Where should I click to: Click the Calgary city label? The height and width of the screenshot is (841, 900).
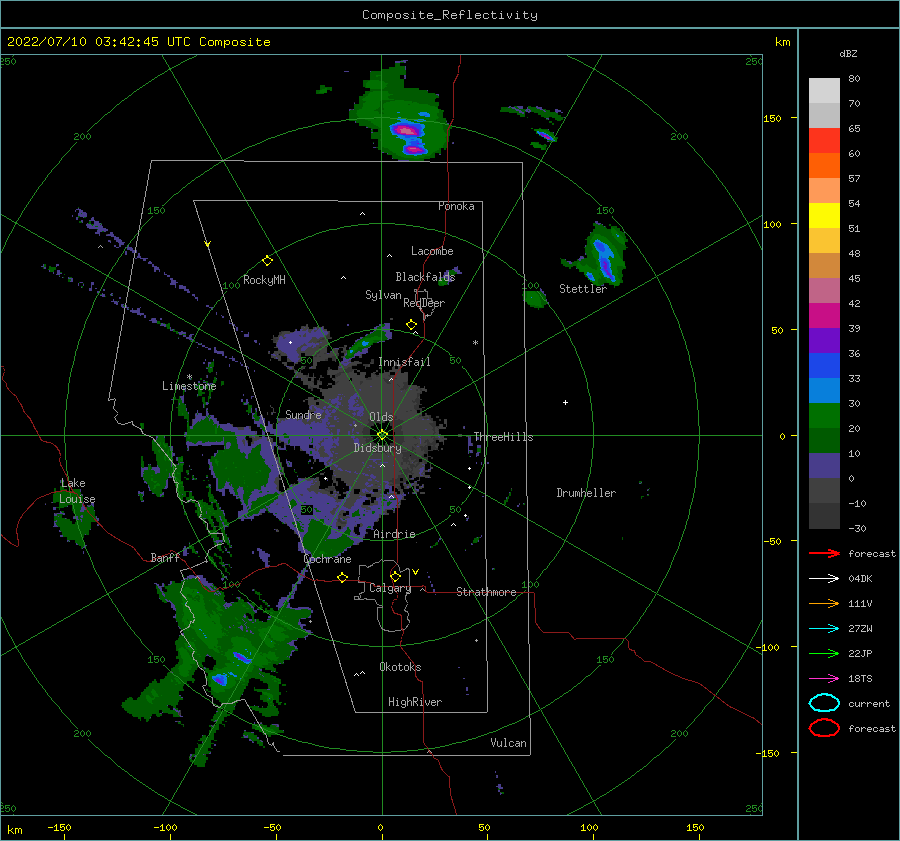click(390, 588)
